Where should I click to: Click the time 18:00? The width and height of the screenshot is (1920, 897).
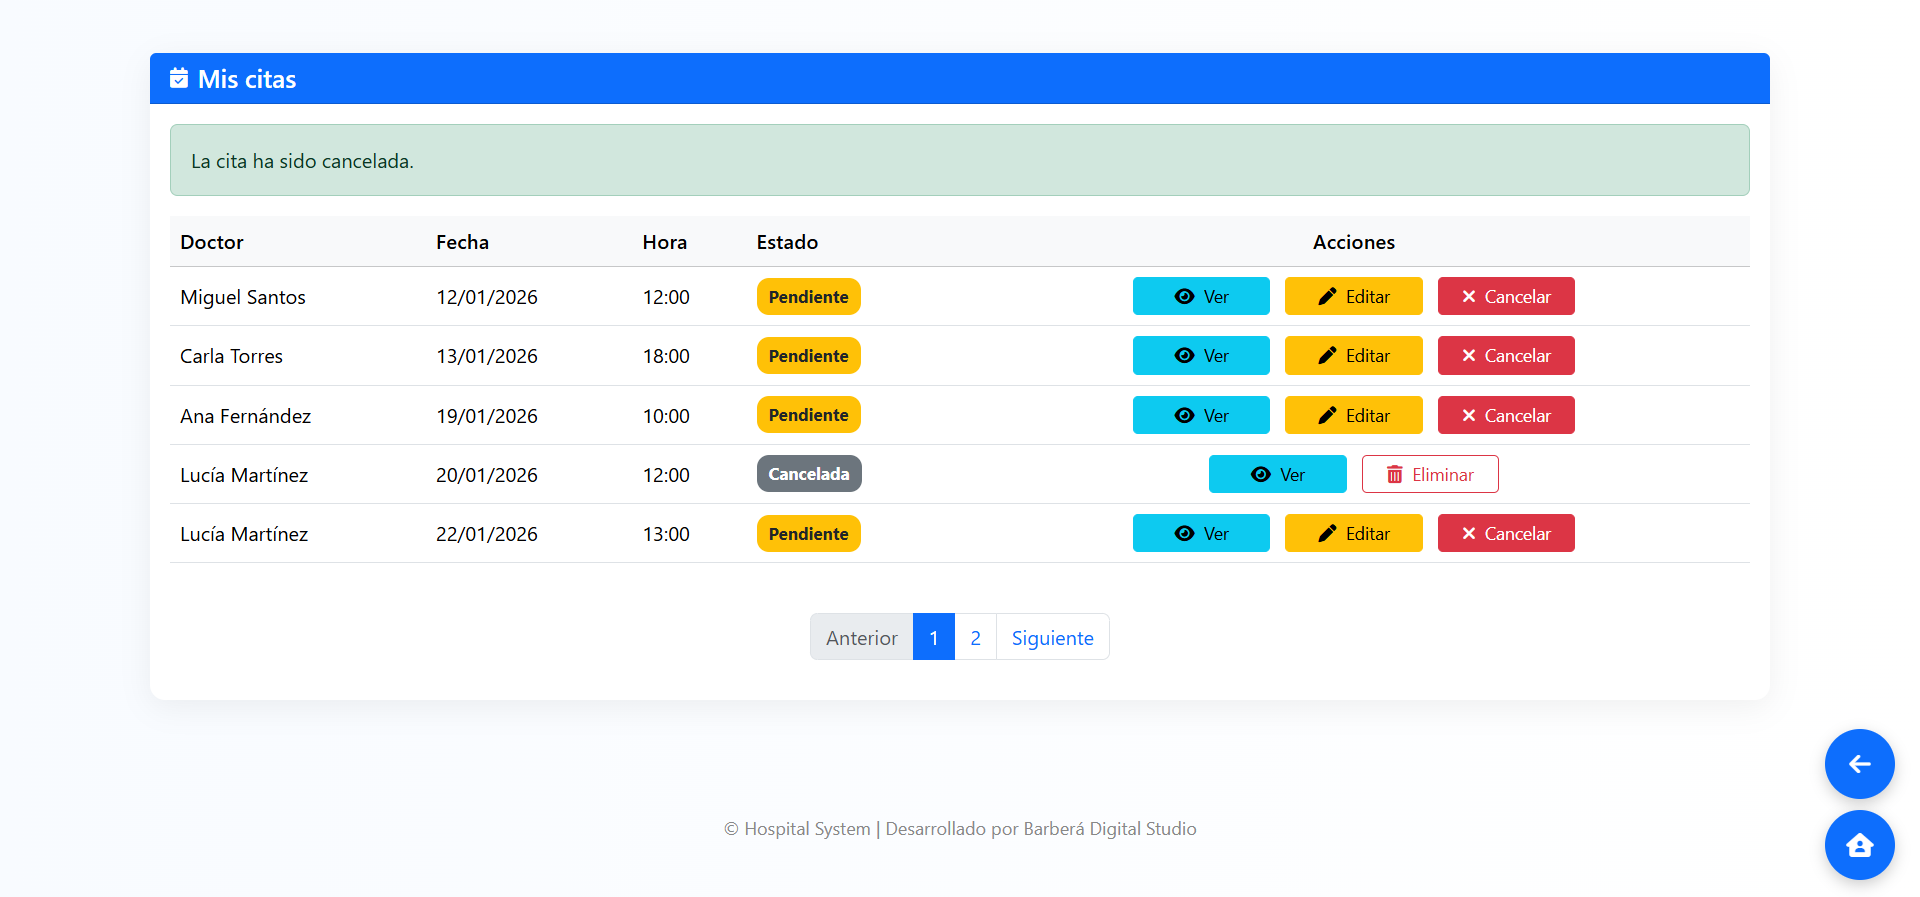[666, 356]
